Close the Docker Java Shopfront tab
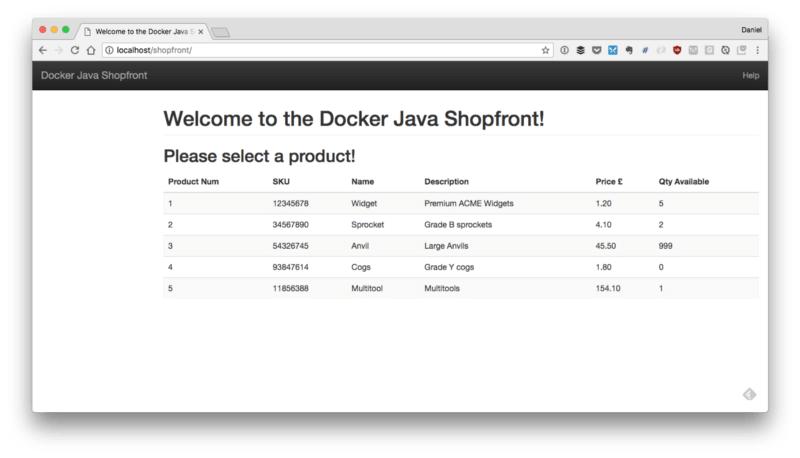 click(x=201, y=31)
